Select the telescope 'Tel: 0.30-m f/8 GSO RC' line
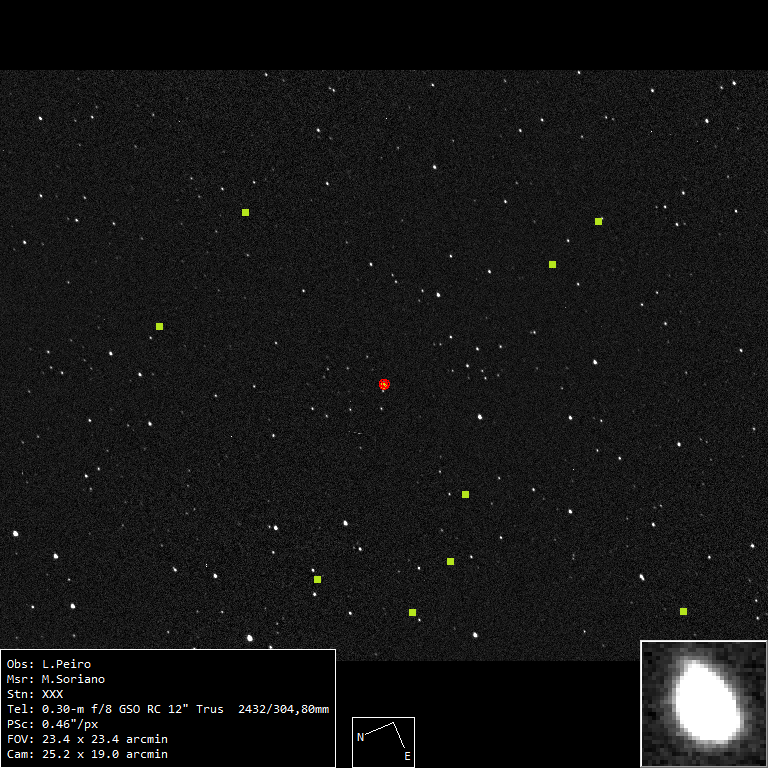This screenshot has height=768, width=768. pos(167,709)
